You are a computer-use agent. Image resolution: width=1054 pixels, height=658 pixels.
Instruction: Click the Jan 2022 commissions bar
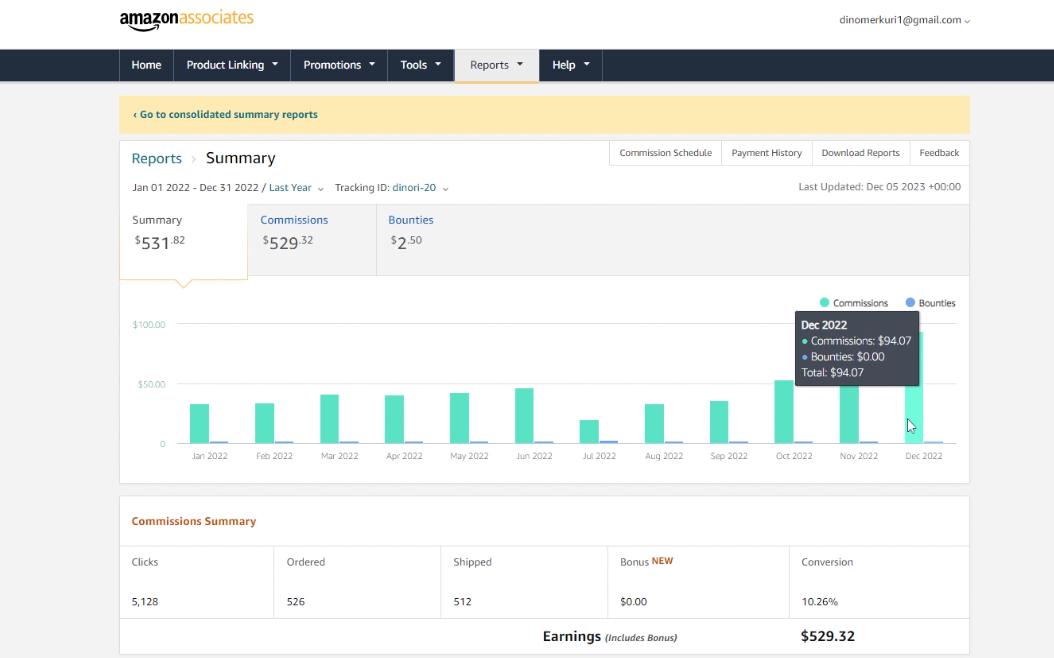(x=200, y=423)
